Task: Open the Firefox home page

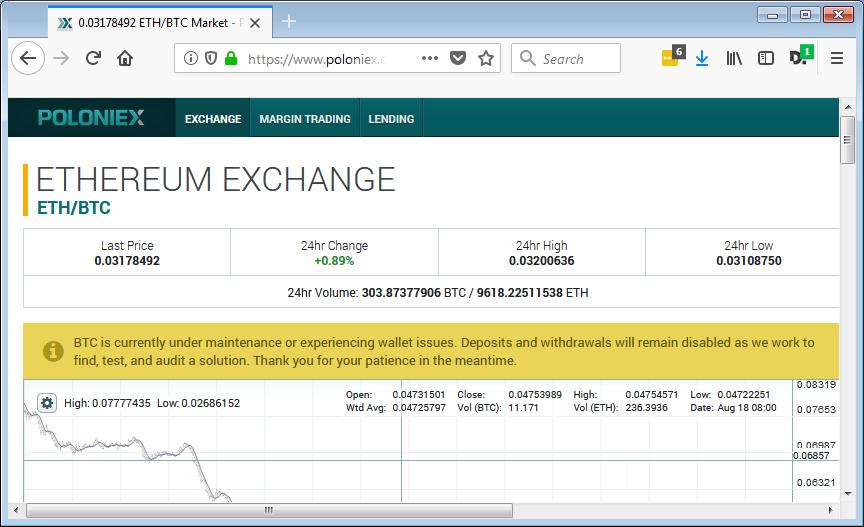Action: [125, 58]
